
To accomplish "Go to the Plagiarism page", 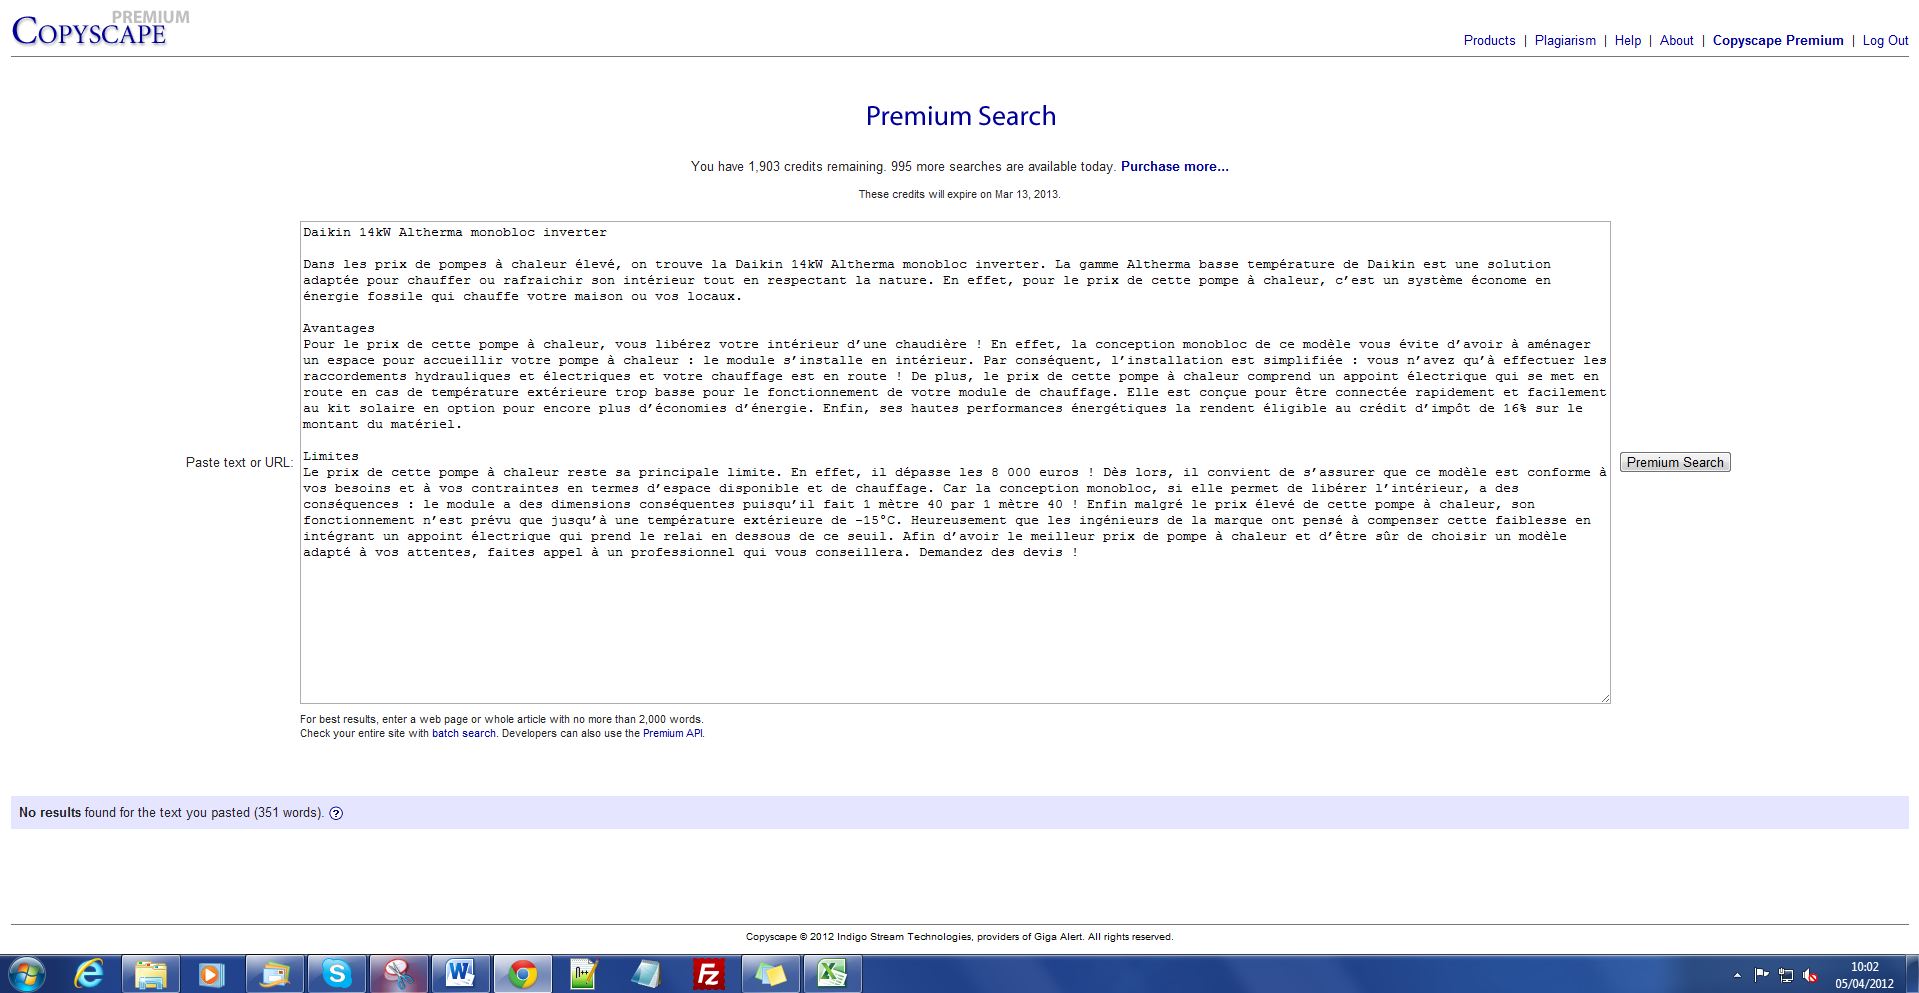I will pyautogui.click(x=1565, y=41).
